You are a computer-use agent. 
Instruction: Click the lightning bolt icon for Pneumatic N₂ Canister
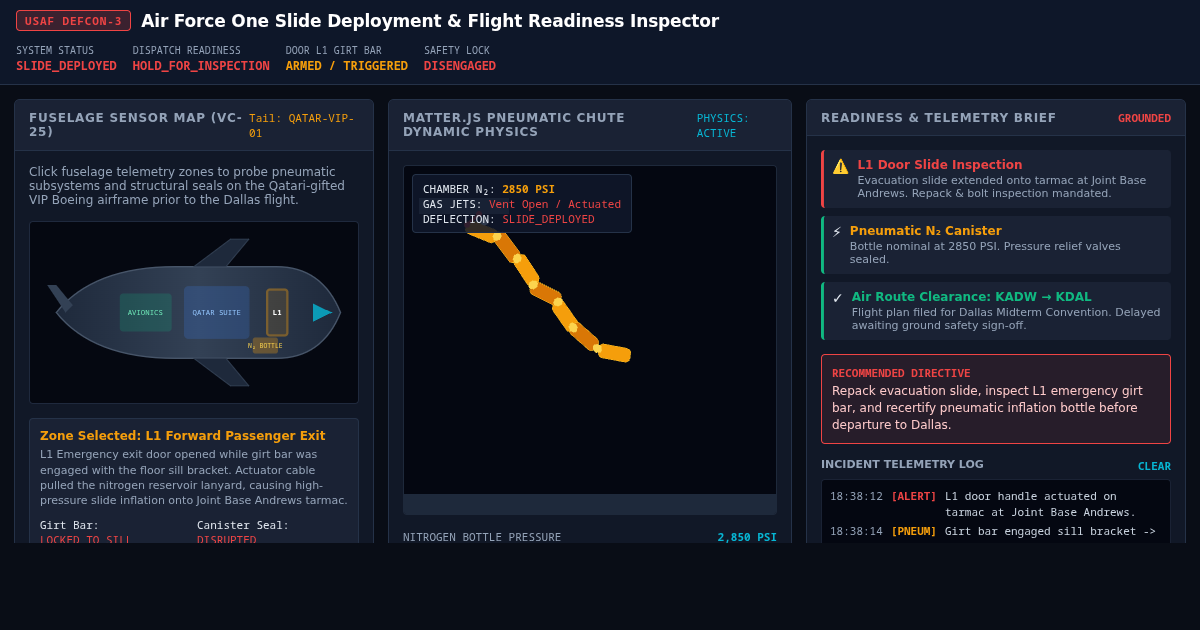(x=837, y=232)
